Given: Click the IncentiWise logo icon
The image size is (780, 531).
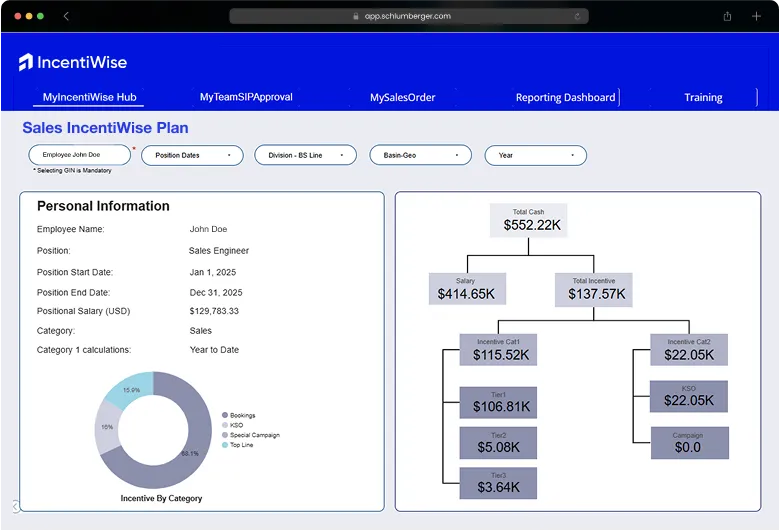Looking at the screenshot, I should (26, 62).
